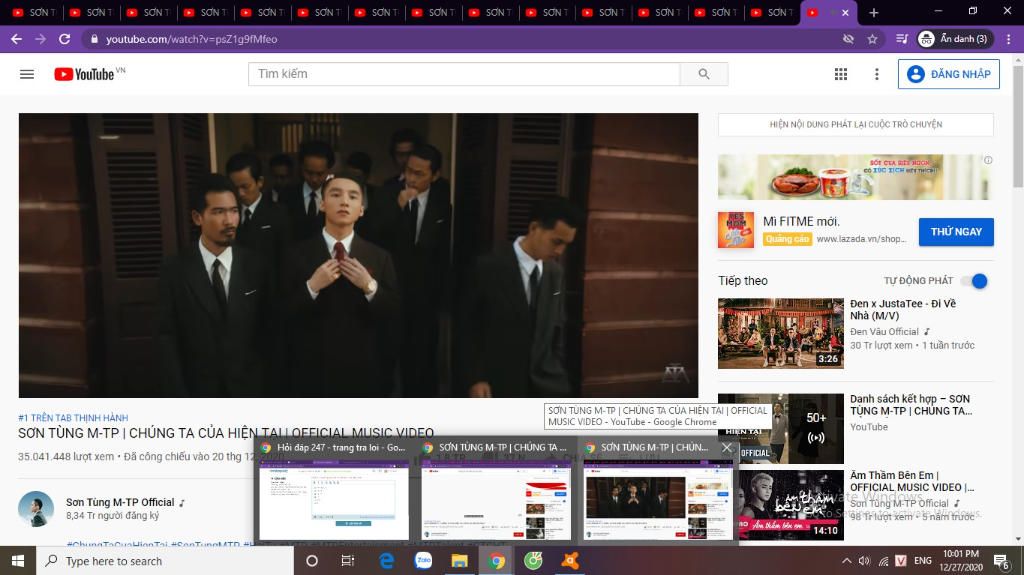1024x575 pixels.
Task: Click the browser back arrow
Action: pyautogui.click(x=16, y=39)
